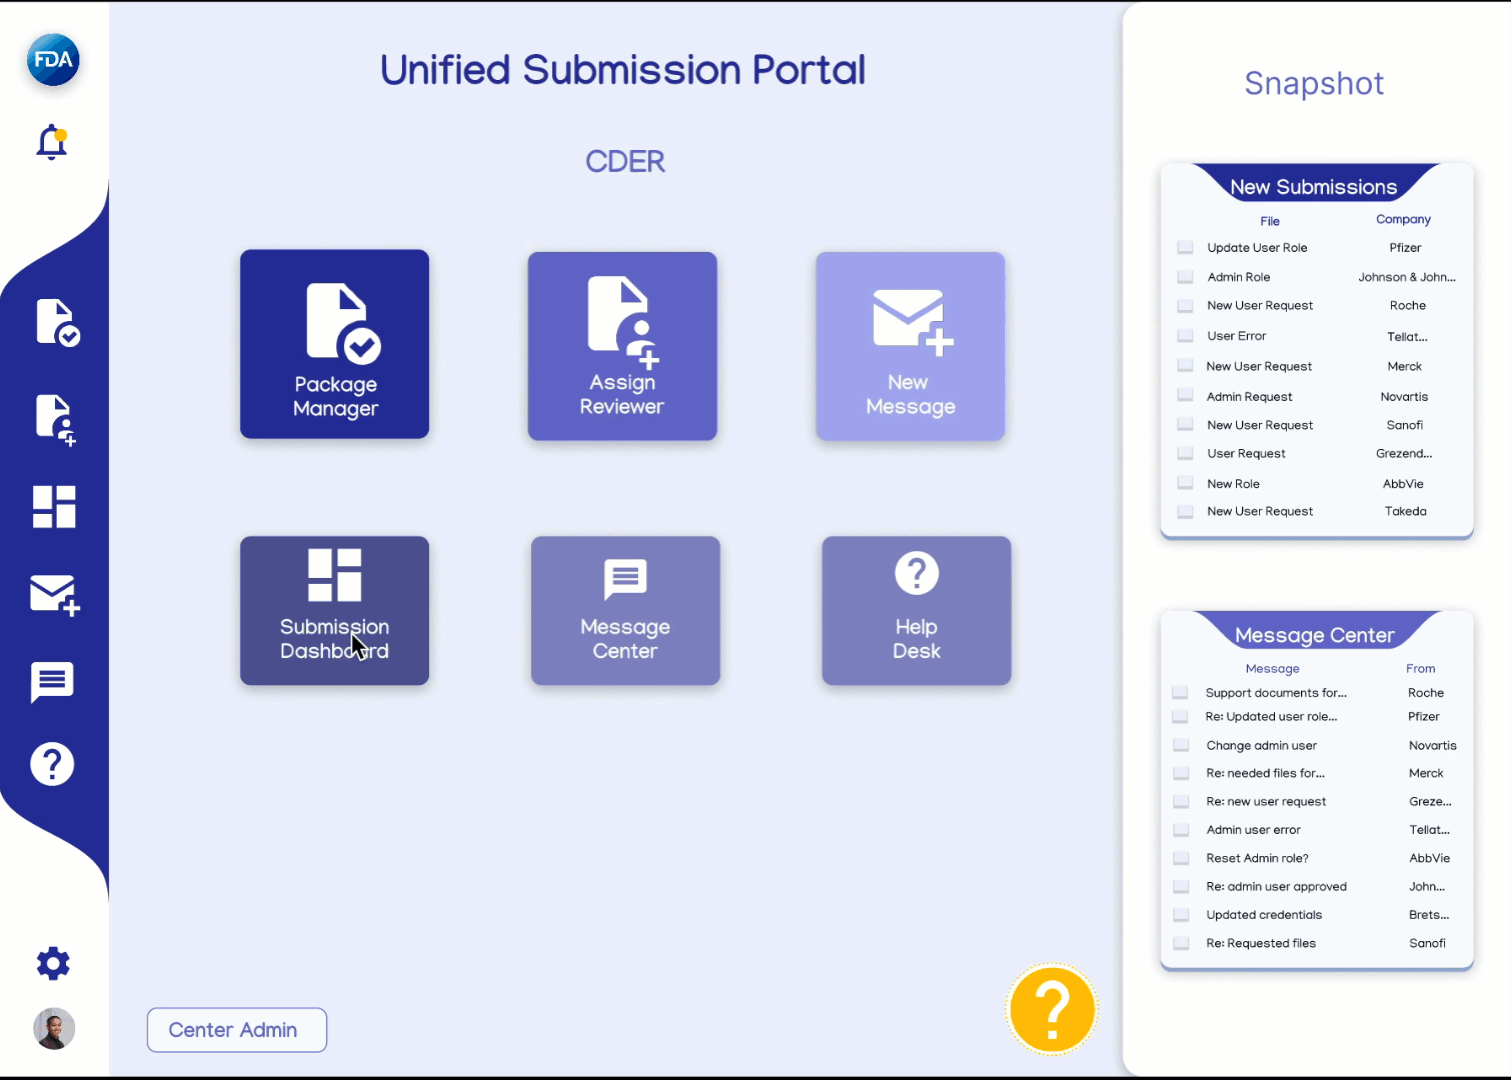Screen dimensions: 1511x1080
Task: Open the chat sidebar icon
Action: 52,682
